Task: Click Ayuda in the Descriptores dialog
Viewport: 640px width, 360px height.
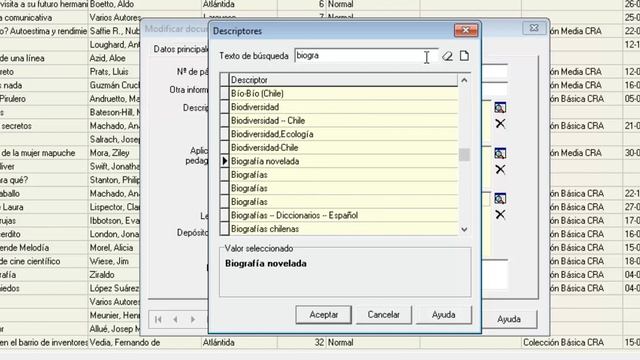Action: click(x=443, y=315)
